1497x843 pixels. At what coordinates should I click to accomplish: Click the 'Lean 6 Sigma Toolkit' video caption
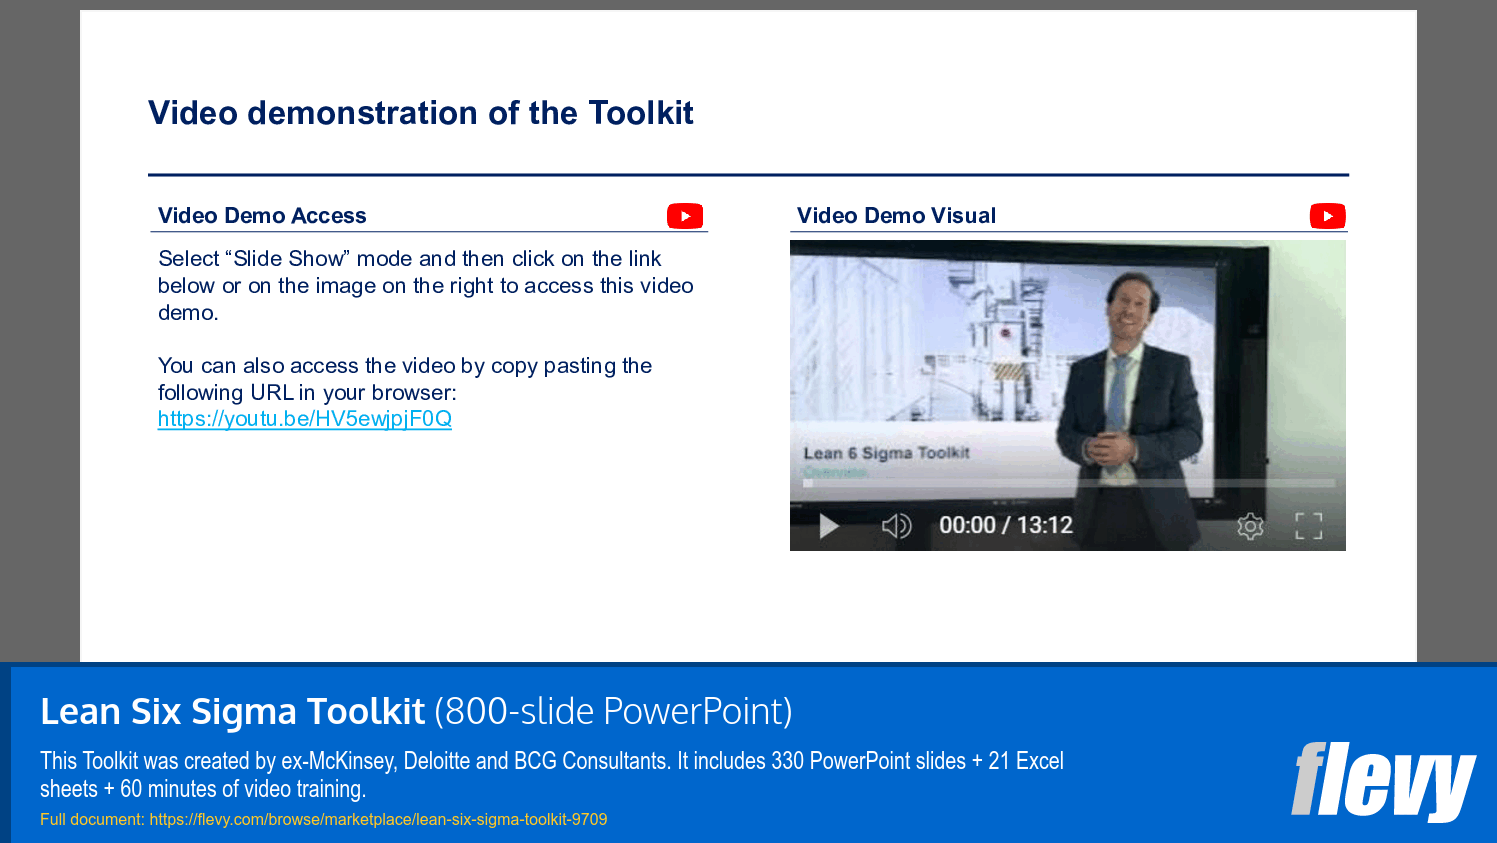[886, 453]
